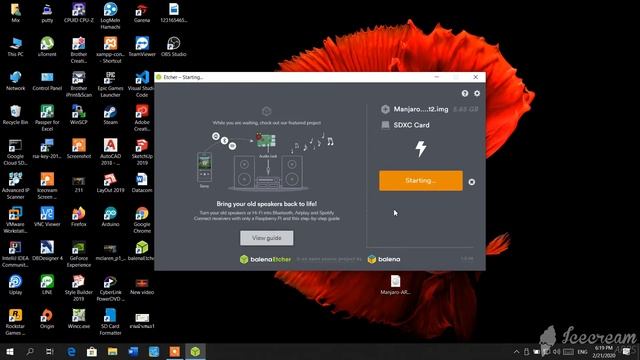
Task: Open Garena desktop icon
Action: click(142, 13)
